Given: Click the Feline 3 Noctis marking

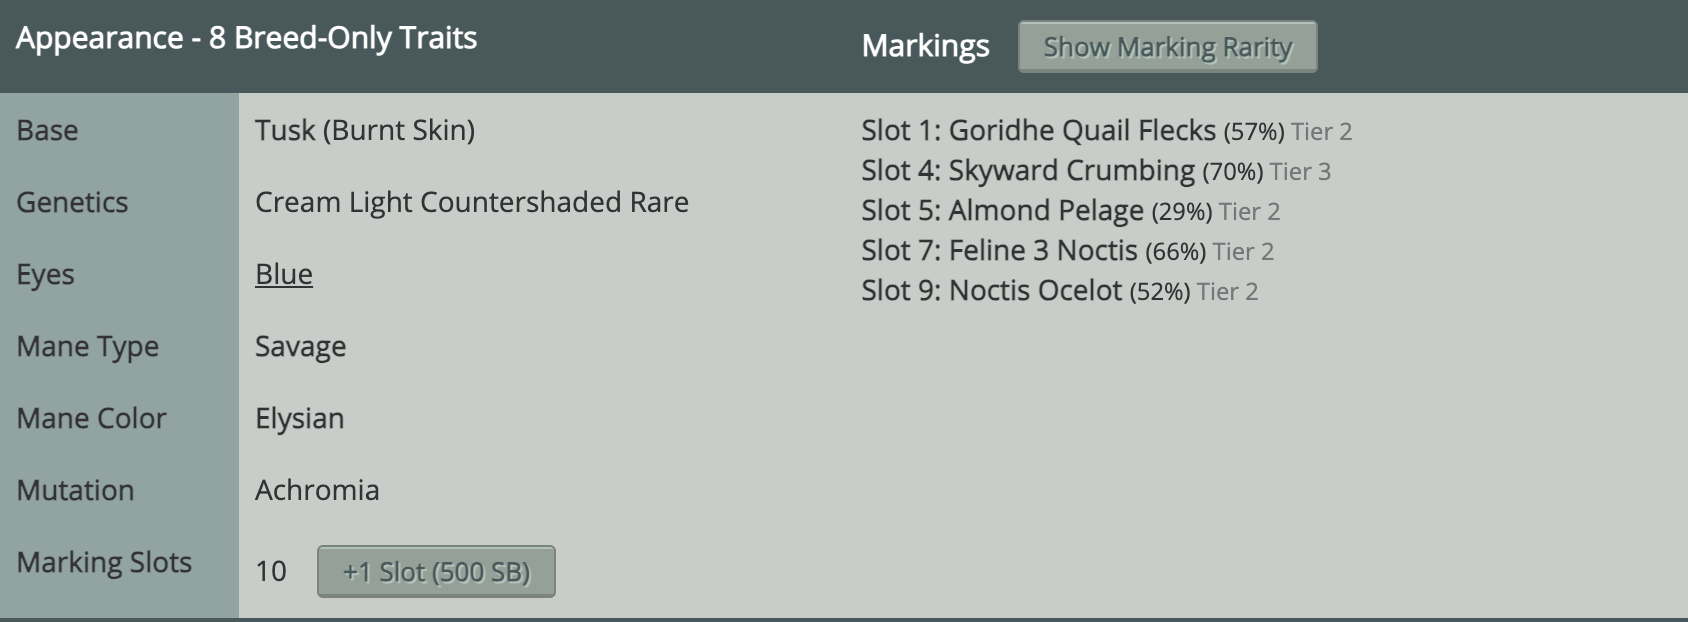Looking at the screenshot, I should tap(1042, 250).
